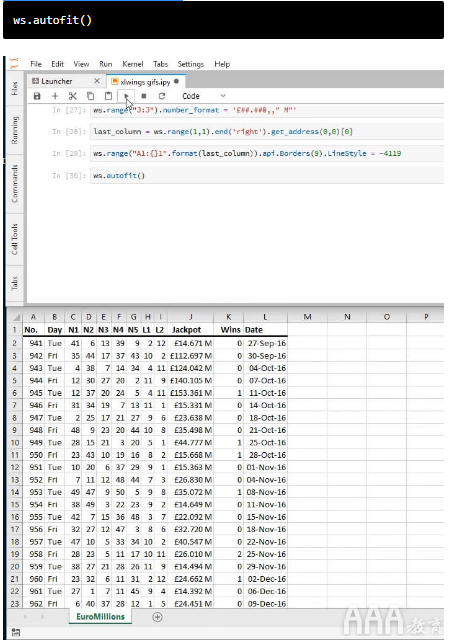The height and width of the screenshot is (641, 453).
Task: Save notebook with the floppy disk icon
Action: tap(37, 96)
